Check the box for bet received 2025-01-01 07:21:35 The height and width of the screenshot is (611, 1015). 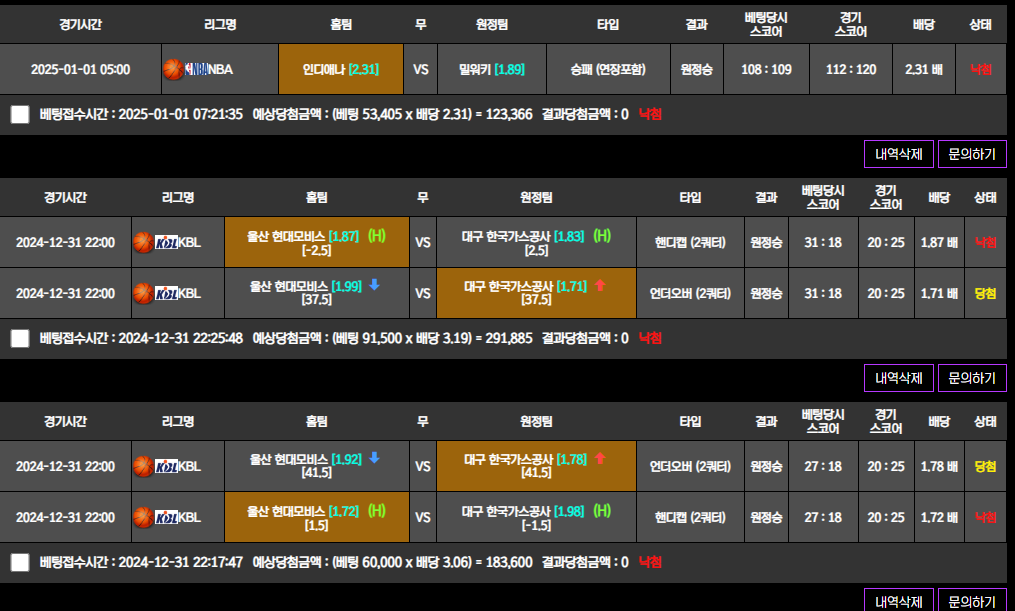coord(20,114)
